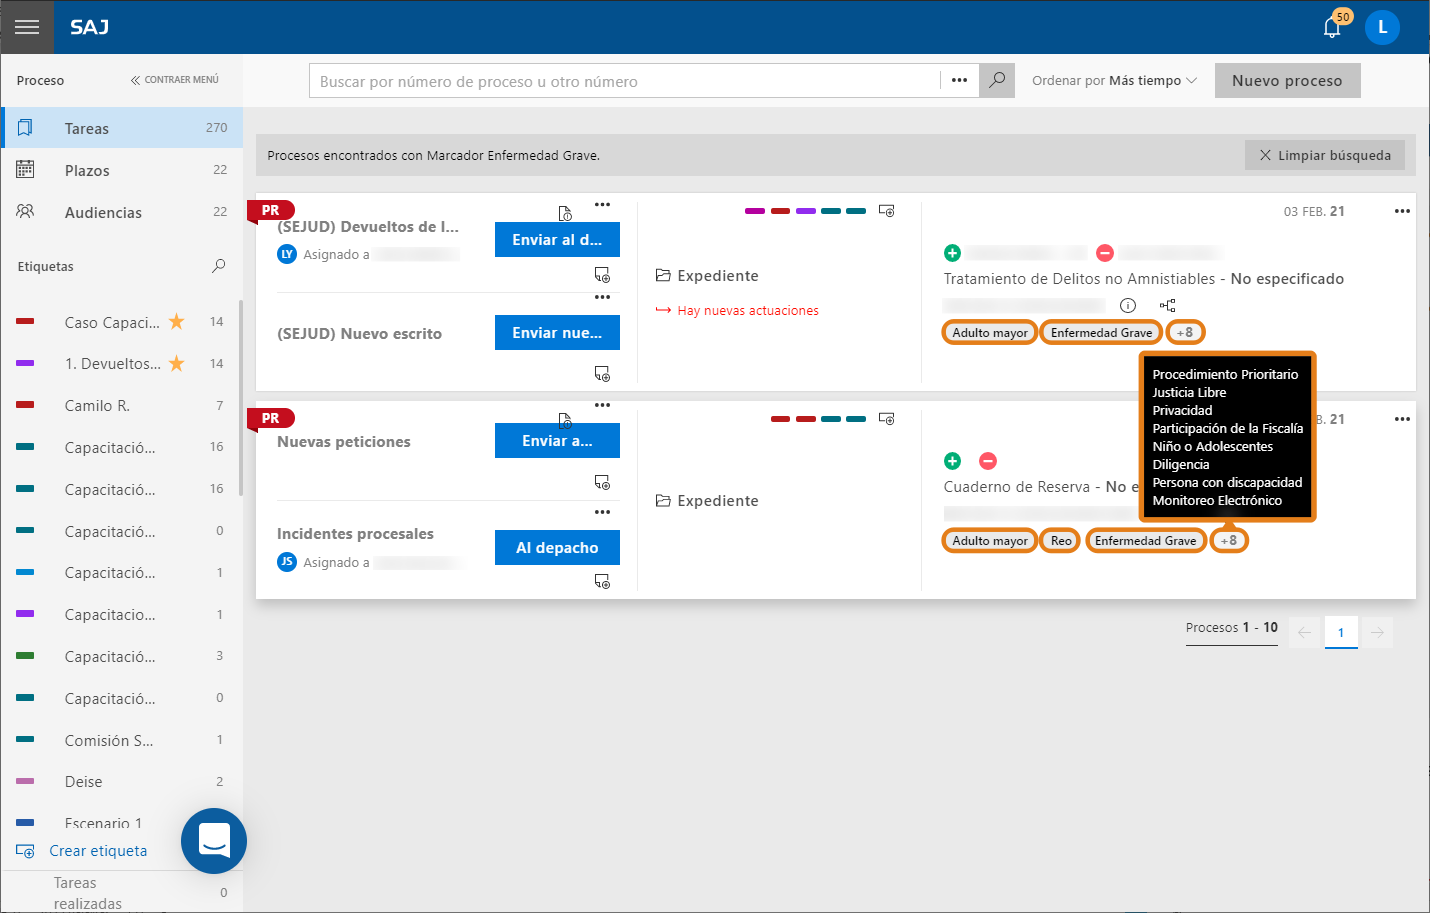1430x913 pixels.
Task: Open info icon in first process
Action: point(1128,305)
